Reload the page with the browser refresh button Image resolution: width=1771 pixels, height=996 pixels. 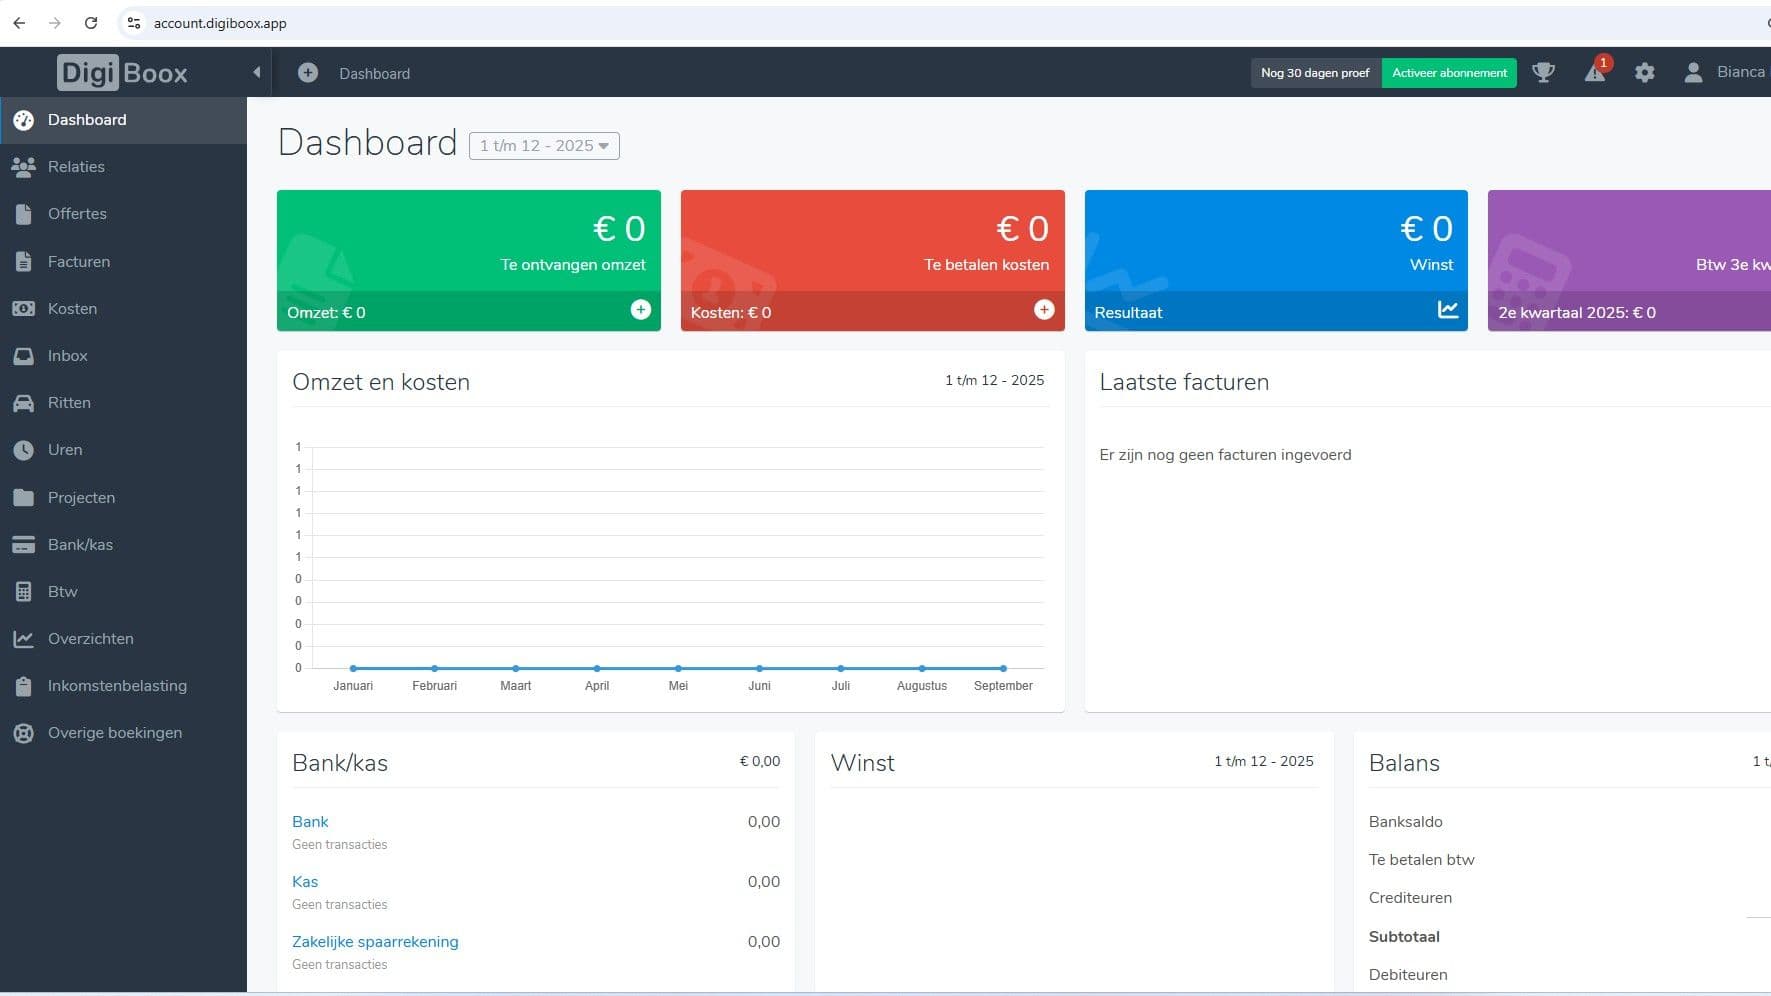[91, 23]
